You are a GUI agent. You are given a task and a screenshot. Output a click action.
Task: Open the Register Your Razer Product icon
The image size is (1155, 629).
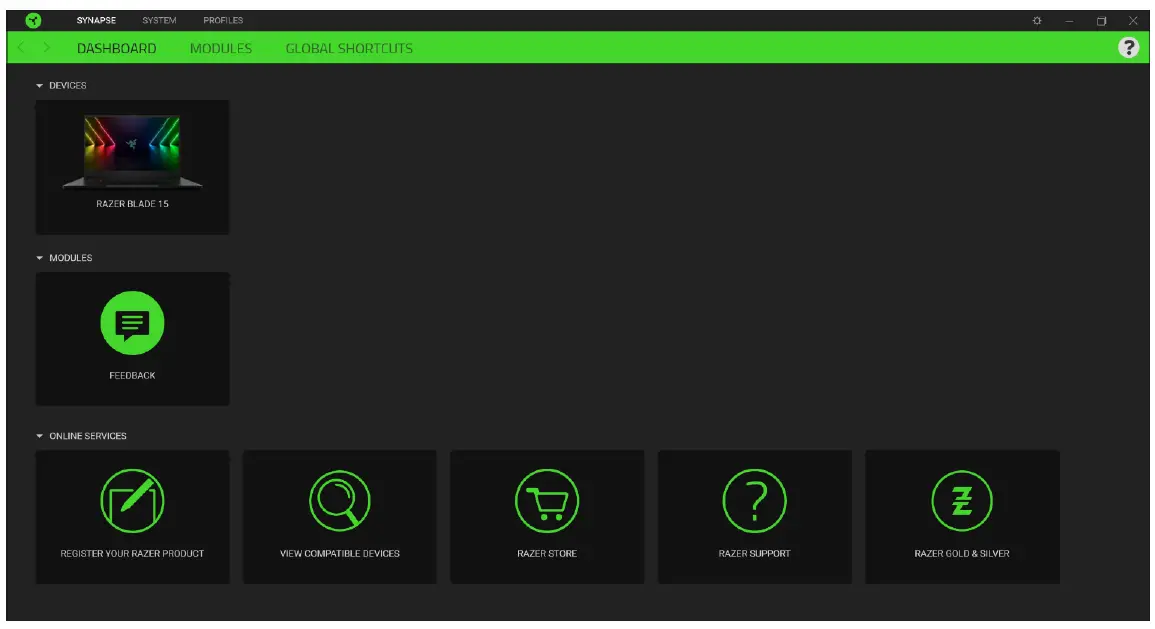click(133, 501)
